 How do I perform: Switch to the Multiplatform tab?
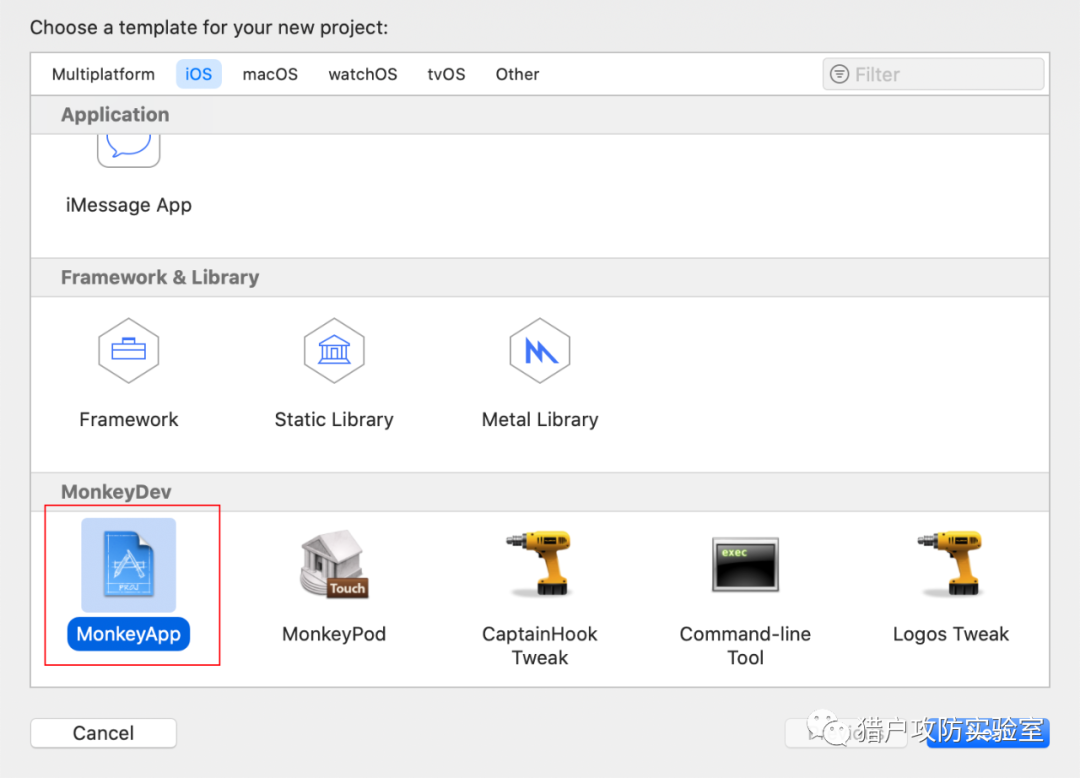(103, 75)
